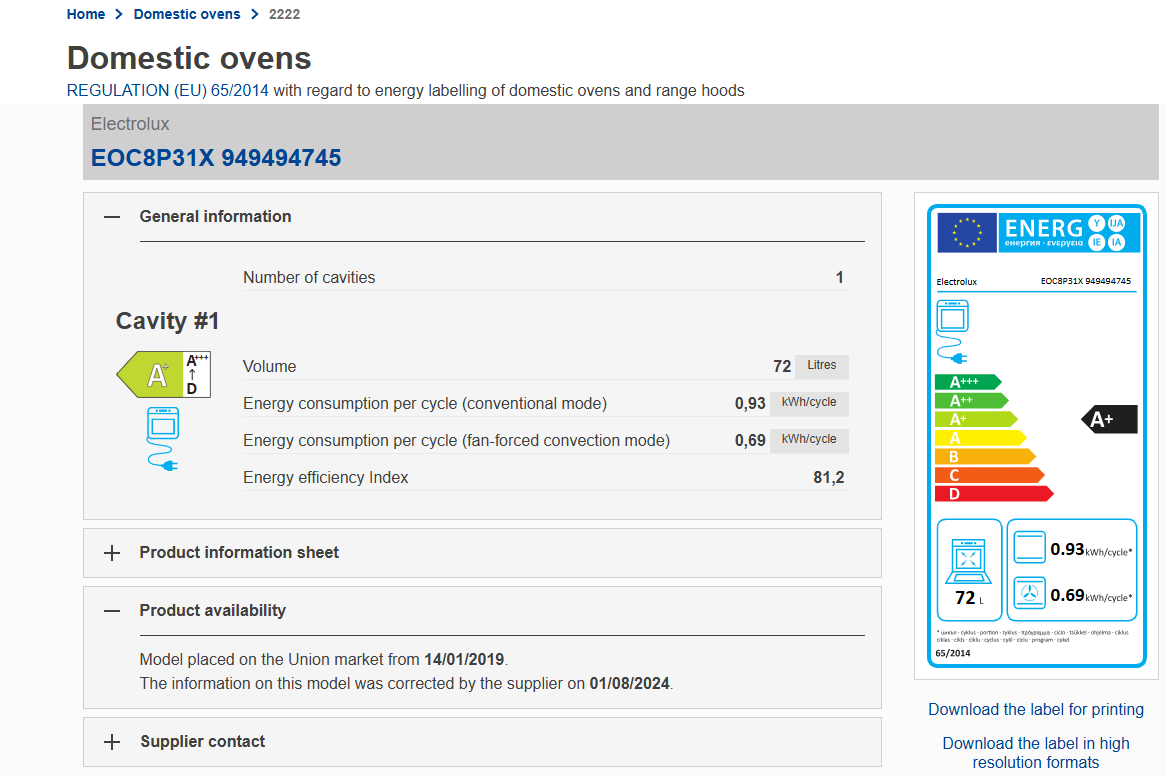The image size is (1166, 776).
Task: Click the green A+++ bar on label
Action: point(966,382)
